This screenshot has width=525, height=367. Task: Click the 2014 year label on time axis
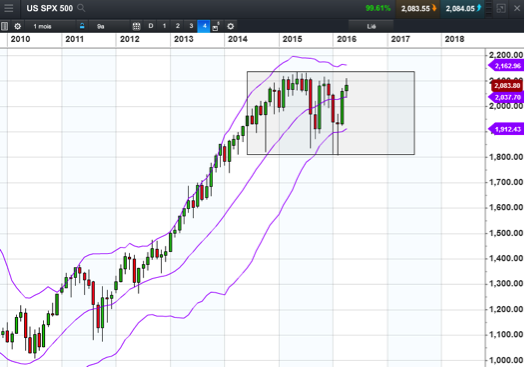click(x=238, y=39)
